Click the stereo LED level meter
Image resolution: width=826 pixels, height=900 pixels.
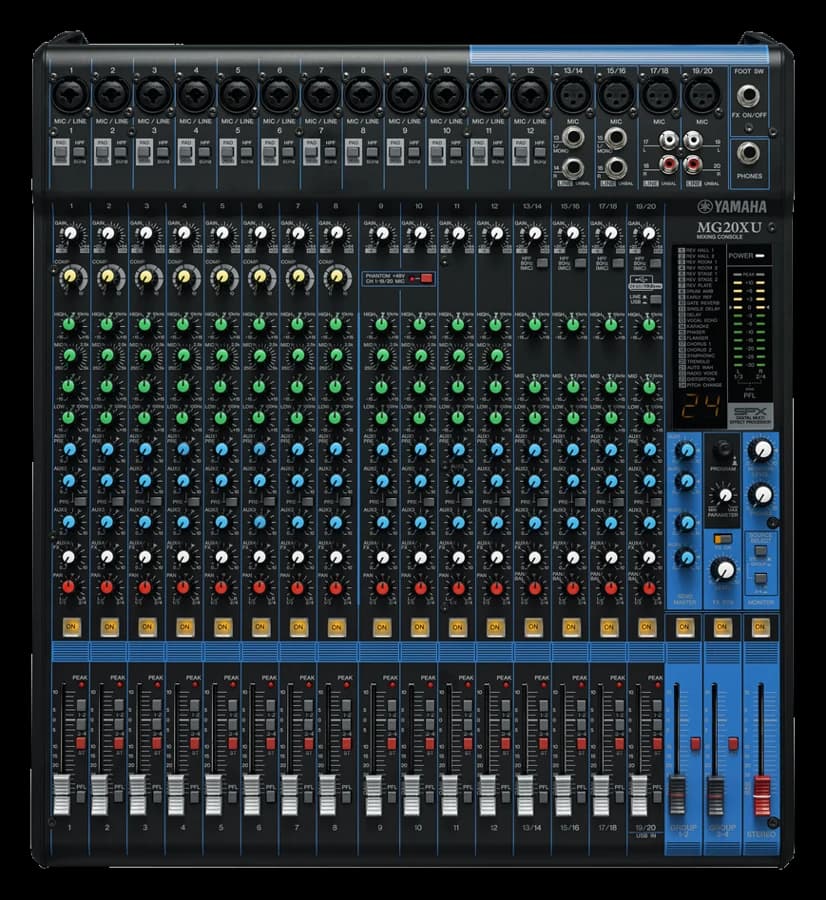[x=749, y=319]
